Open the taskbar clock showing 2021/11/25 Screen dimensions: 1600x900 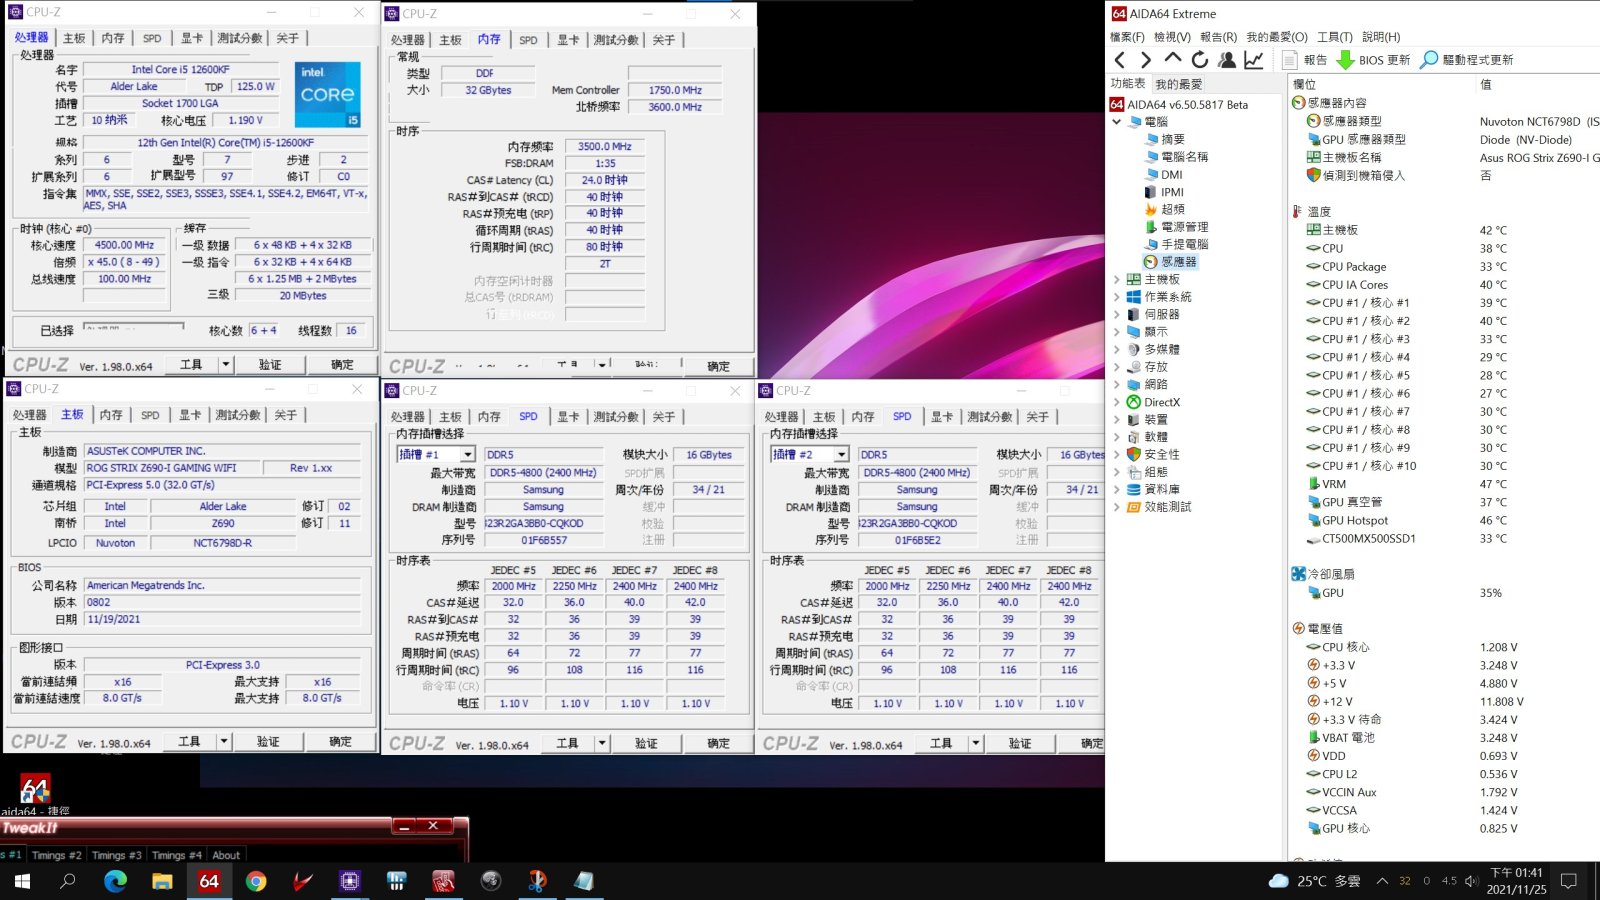point(1516,881)
